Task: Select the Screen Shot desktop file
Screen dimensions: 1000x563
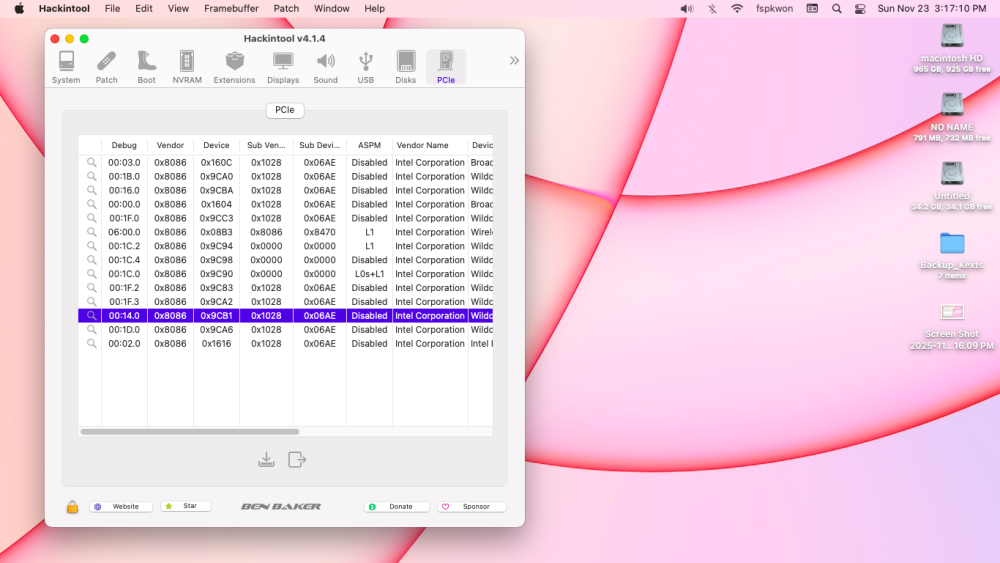Action: tap(952, 326)
